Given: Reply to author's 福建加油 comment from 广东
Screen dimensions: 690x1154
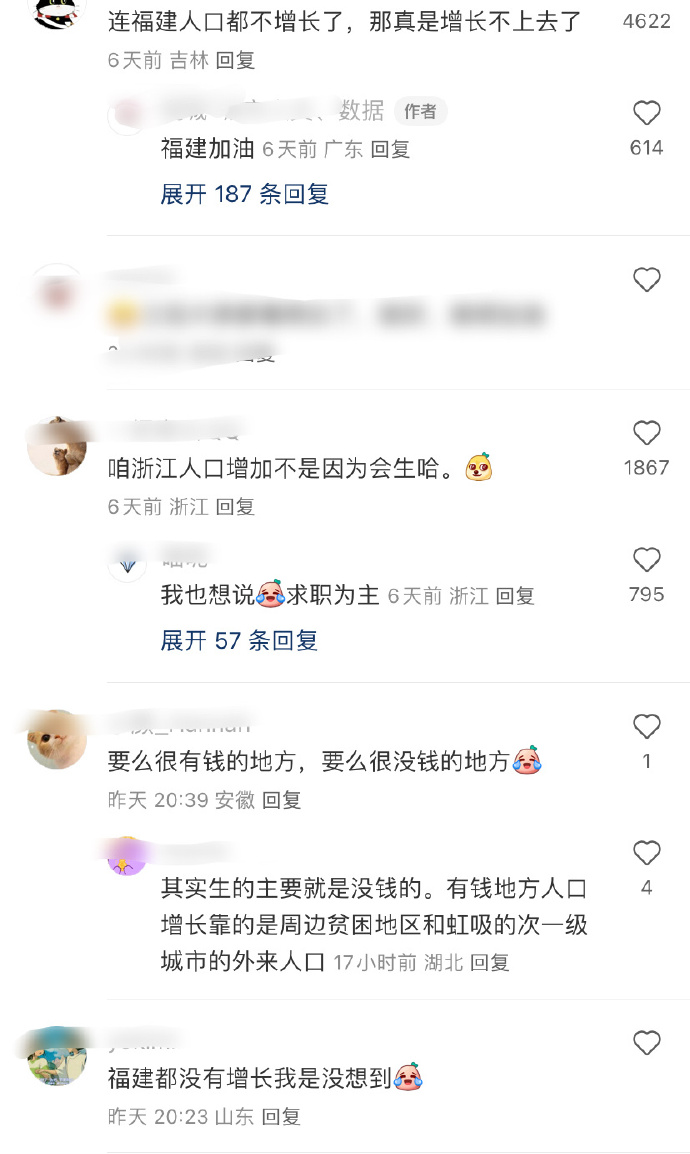Looking at the screenshot, I should pos(390,149).
